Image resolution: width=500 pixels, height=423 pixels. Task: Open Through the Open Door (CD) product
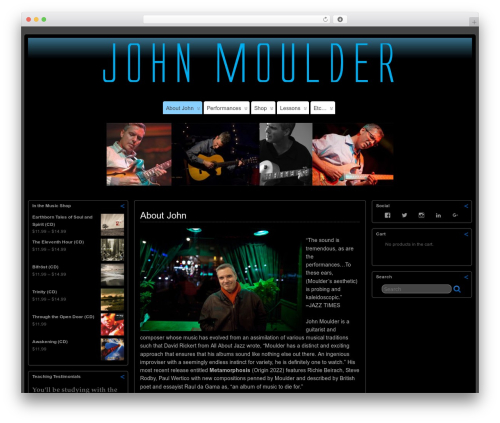tap(63, 317)
